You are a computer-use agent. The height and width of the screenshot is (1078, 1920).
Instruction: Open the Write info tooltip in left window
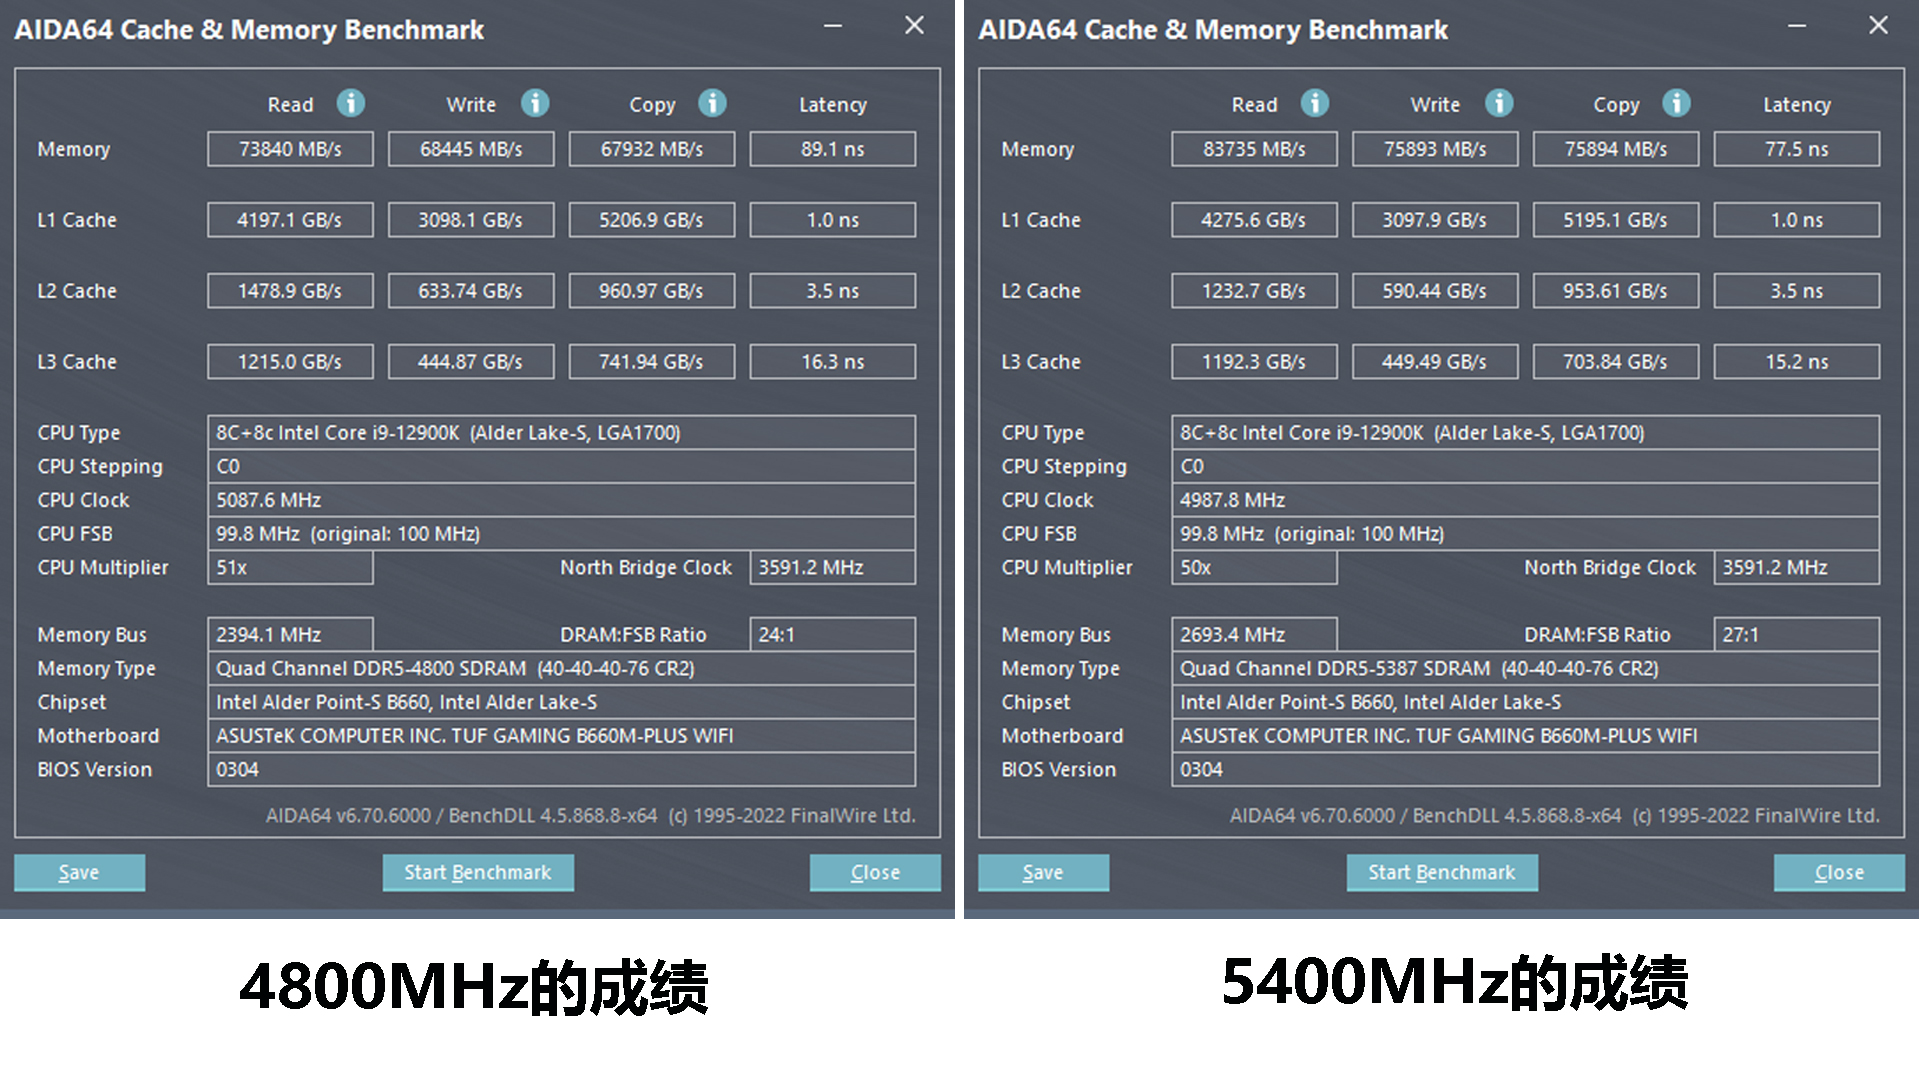pyautogui.click(x=535, y=103)
